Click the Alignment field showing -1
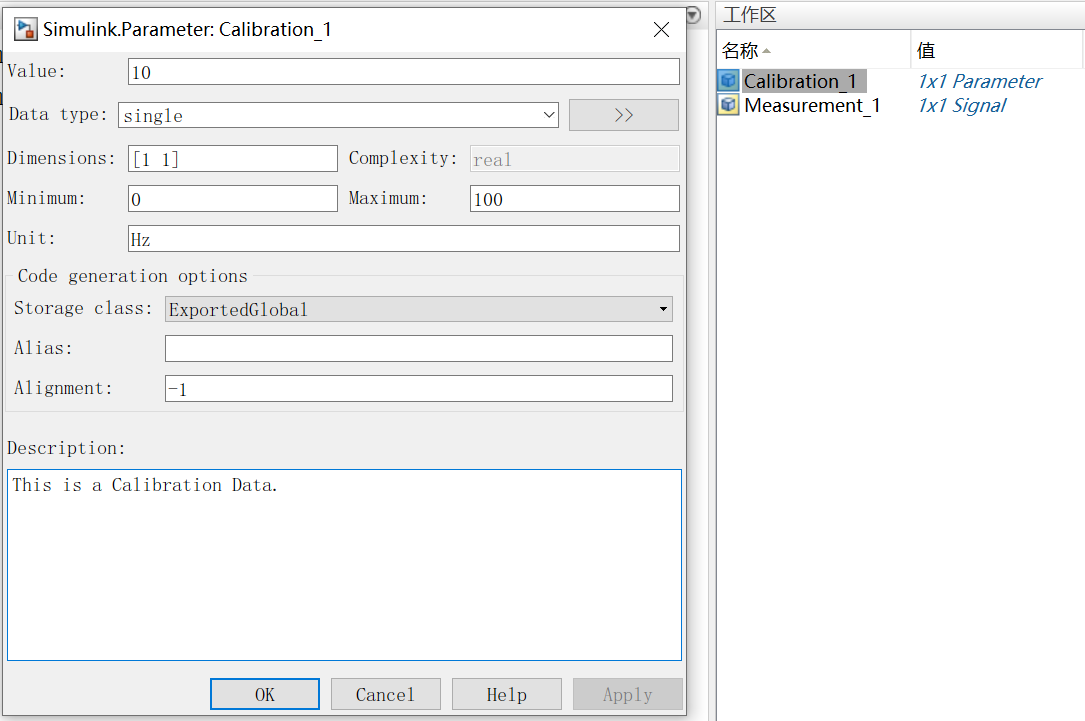 pos(419,388)
